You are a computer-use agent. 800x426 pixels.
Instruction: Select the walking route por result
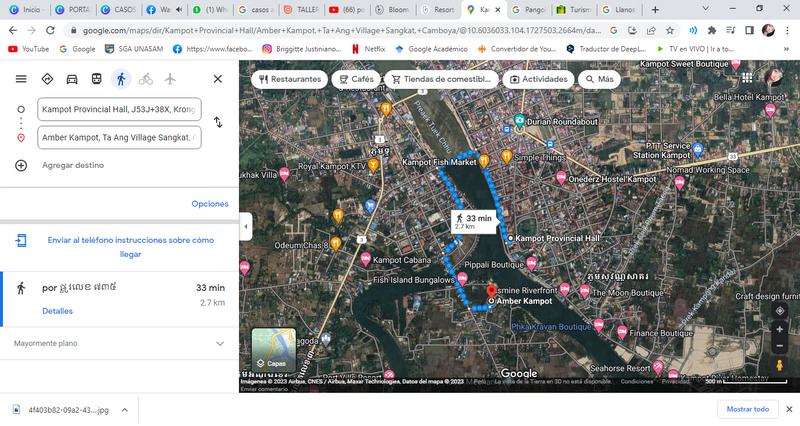[119, 299]
